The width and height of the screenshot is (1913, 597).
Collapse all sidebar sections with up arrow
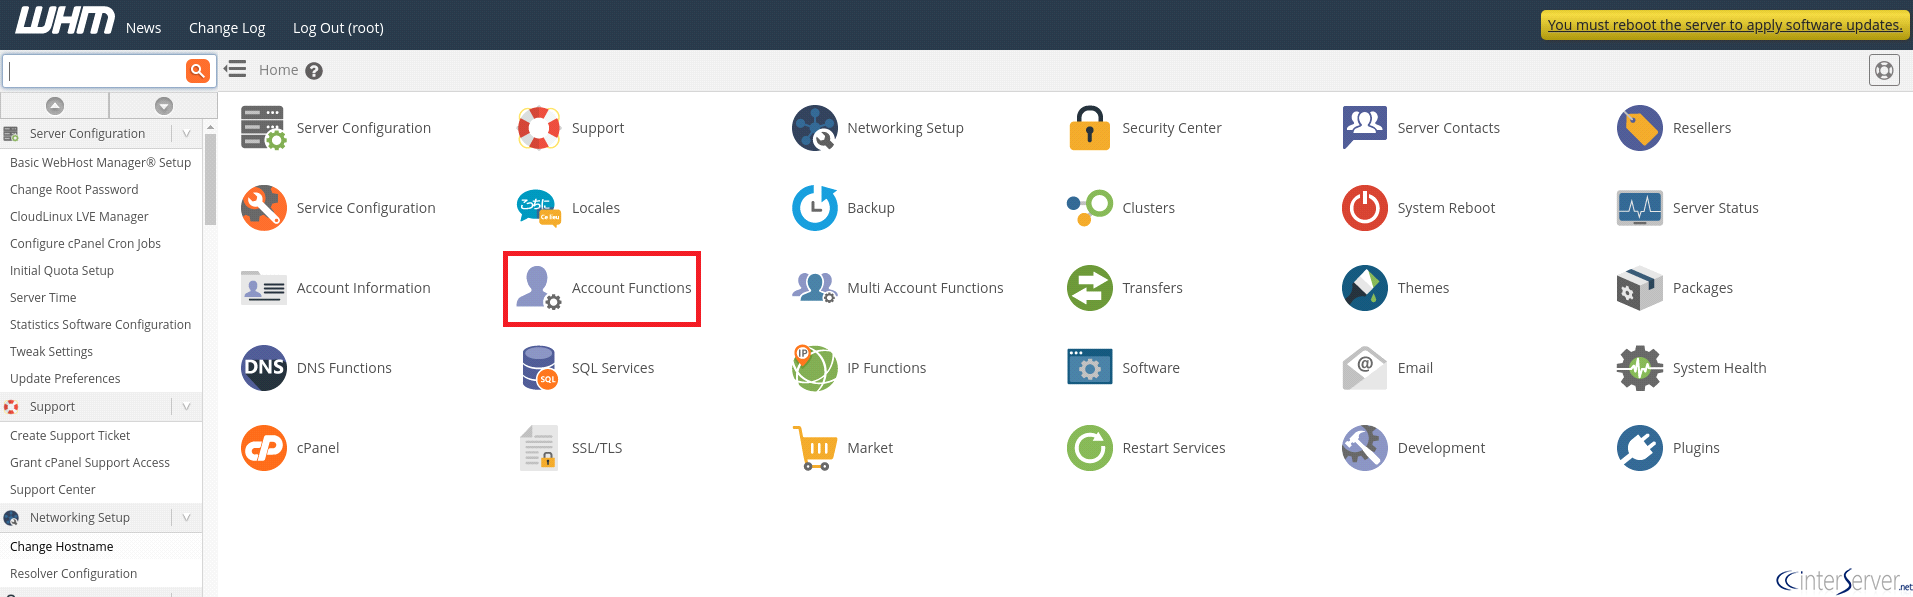(55, 106)
